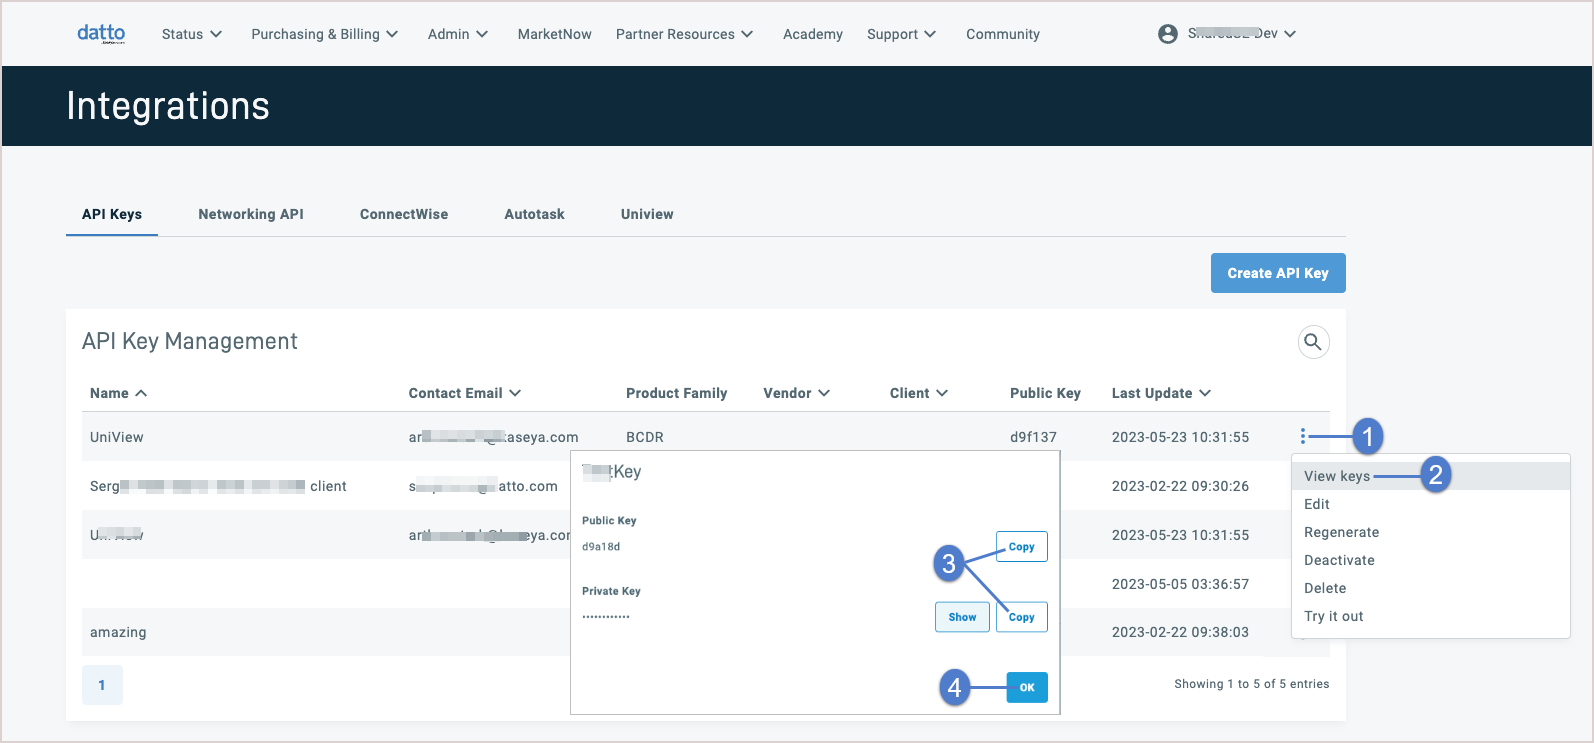The width and height of the screenshot is (1594, 743).
Task: Expand the Admin menu
Action: tap(458, 34)
